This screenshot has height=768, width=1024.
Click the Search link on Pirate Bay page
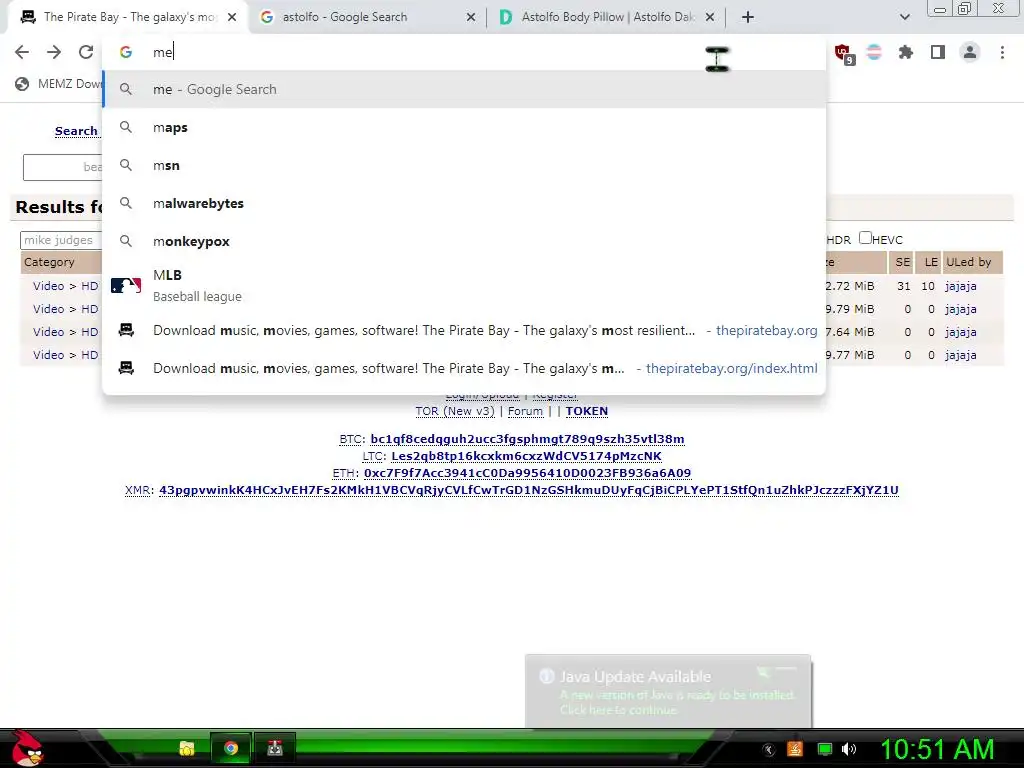click(76, 131)
